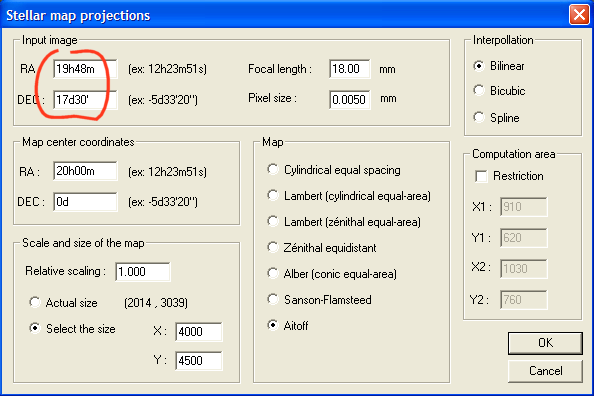Click the Focal length field
Viewport: 594px width, 396px height.
pyautogui.click(x=350, y=69)
